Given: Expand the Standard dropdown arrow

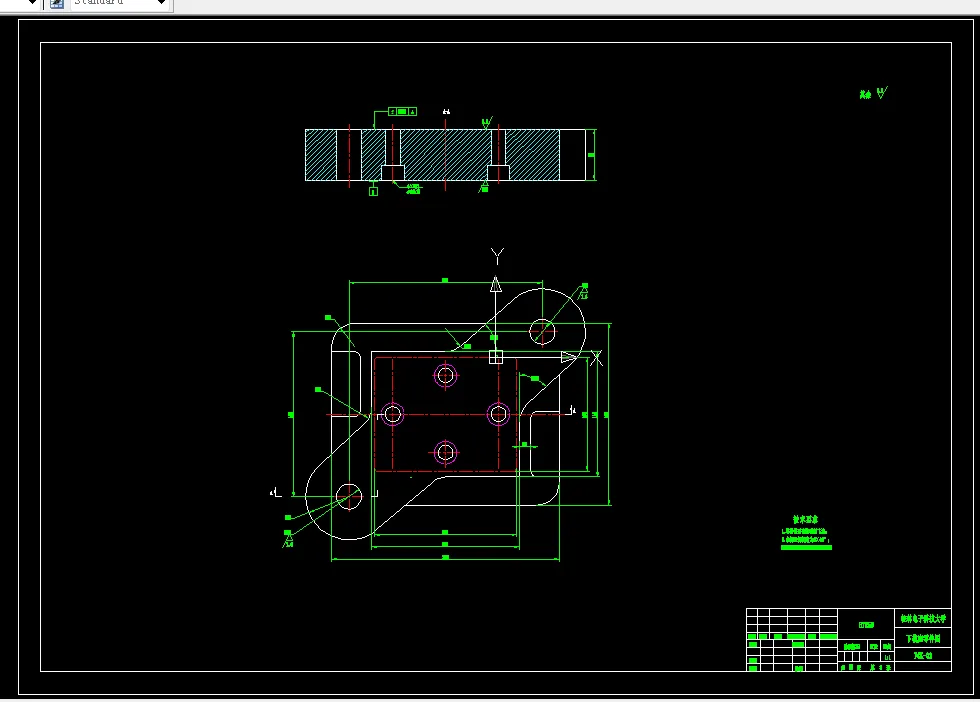Looking at the screenshot, I should pos(161,3).
